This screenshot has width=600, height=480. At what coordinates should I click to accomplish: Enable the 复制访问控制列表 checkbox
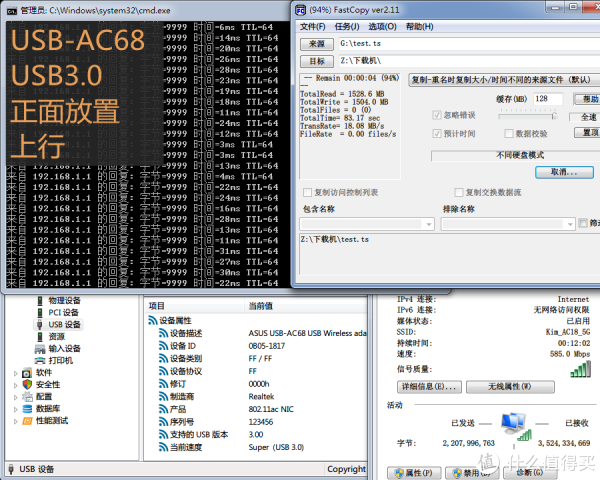click(x=307, y=192)
